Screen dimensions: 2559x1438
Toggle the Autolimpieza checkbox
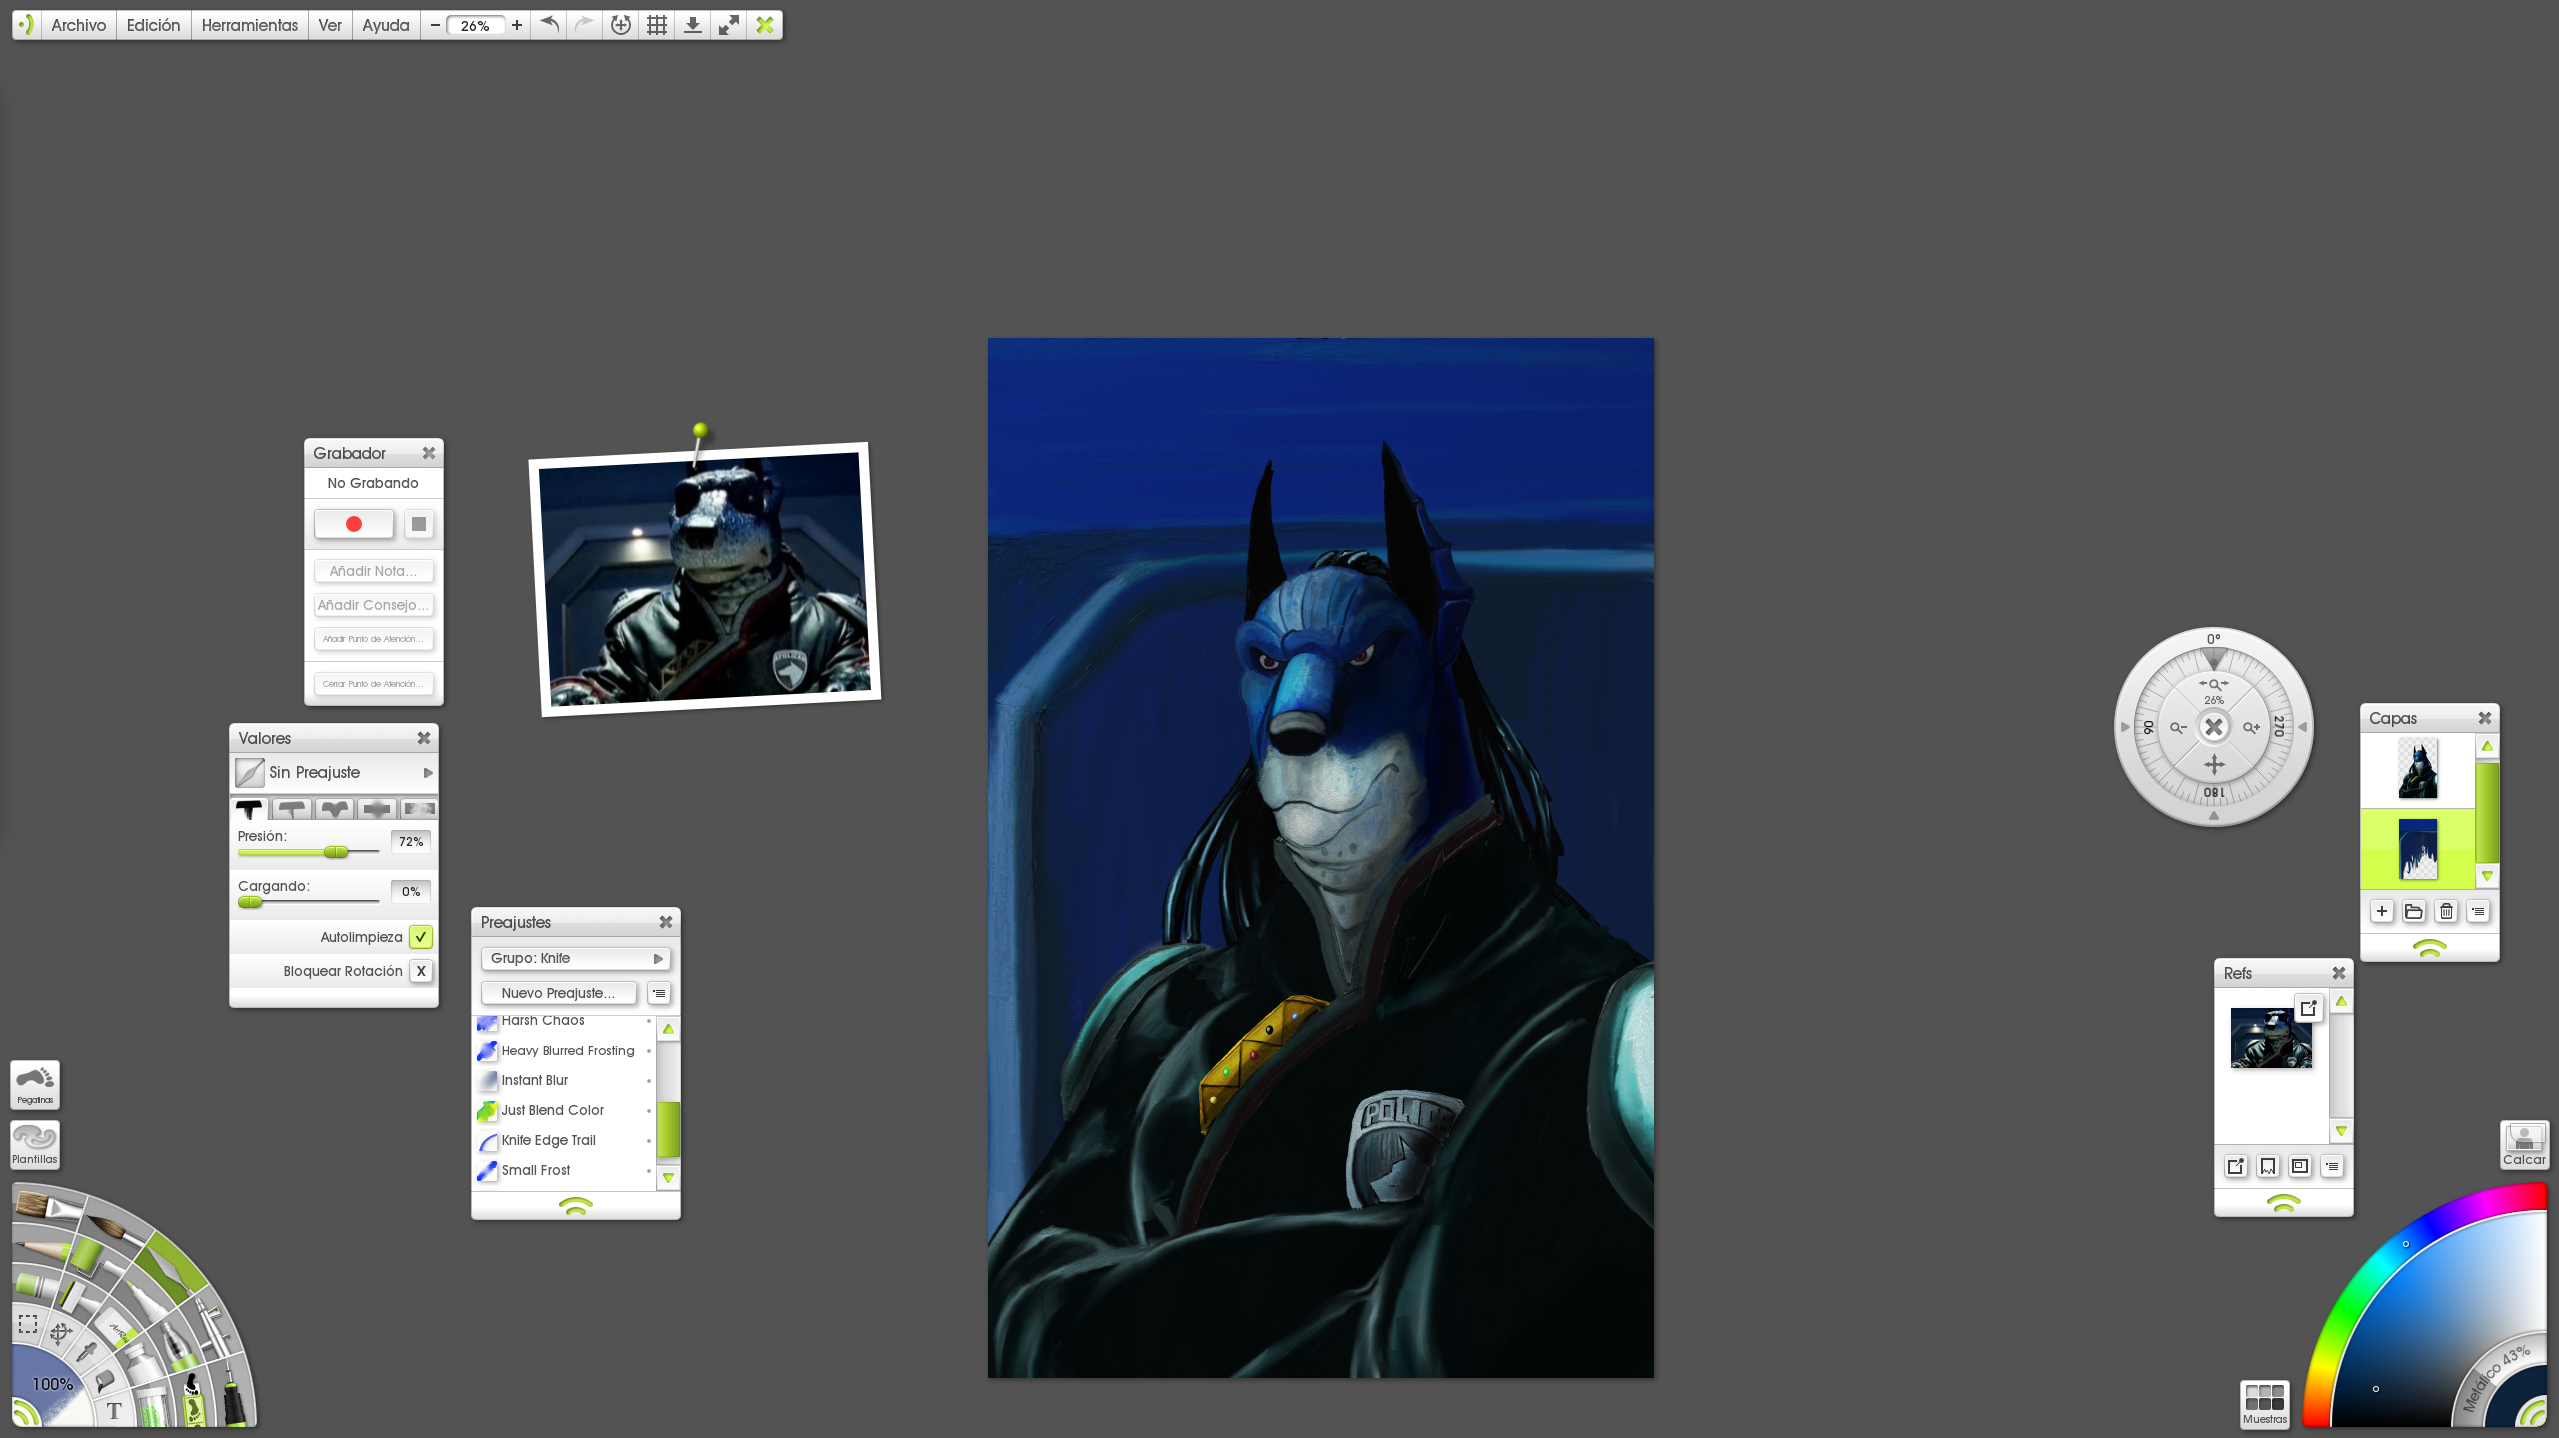[421, 937]
